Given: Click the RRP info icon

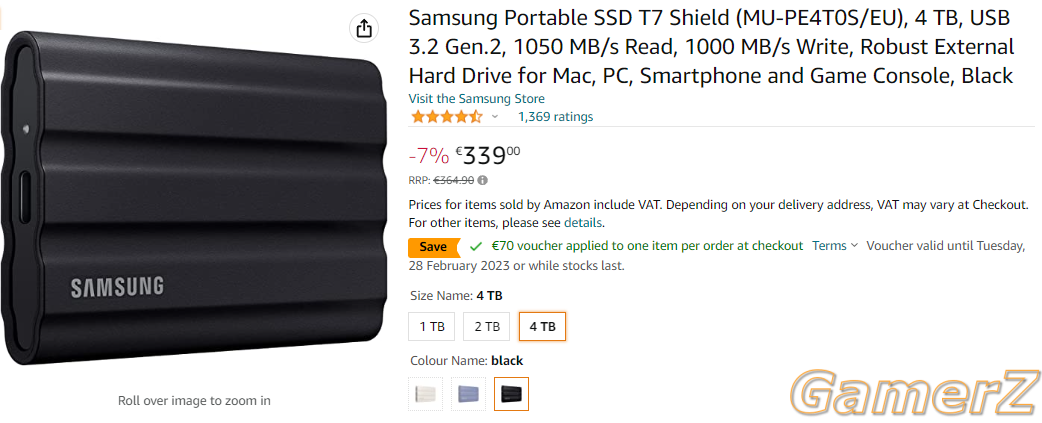Looking at the screenshot, I should (482, 180).
